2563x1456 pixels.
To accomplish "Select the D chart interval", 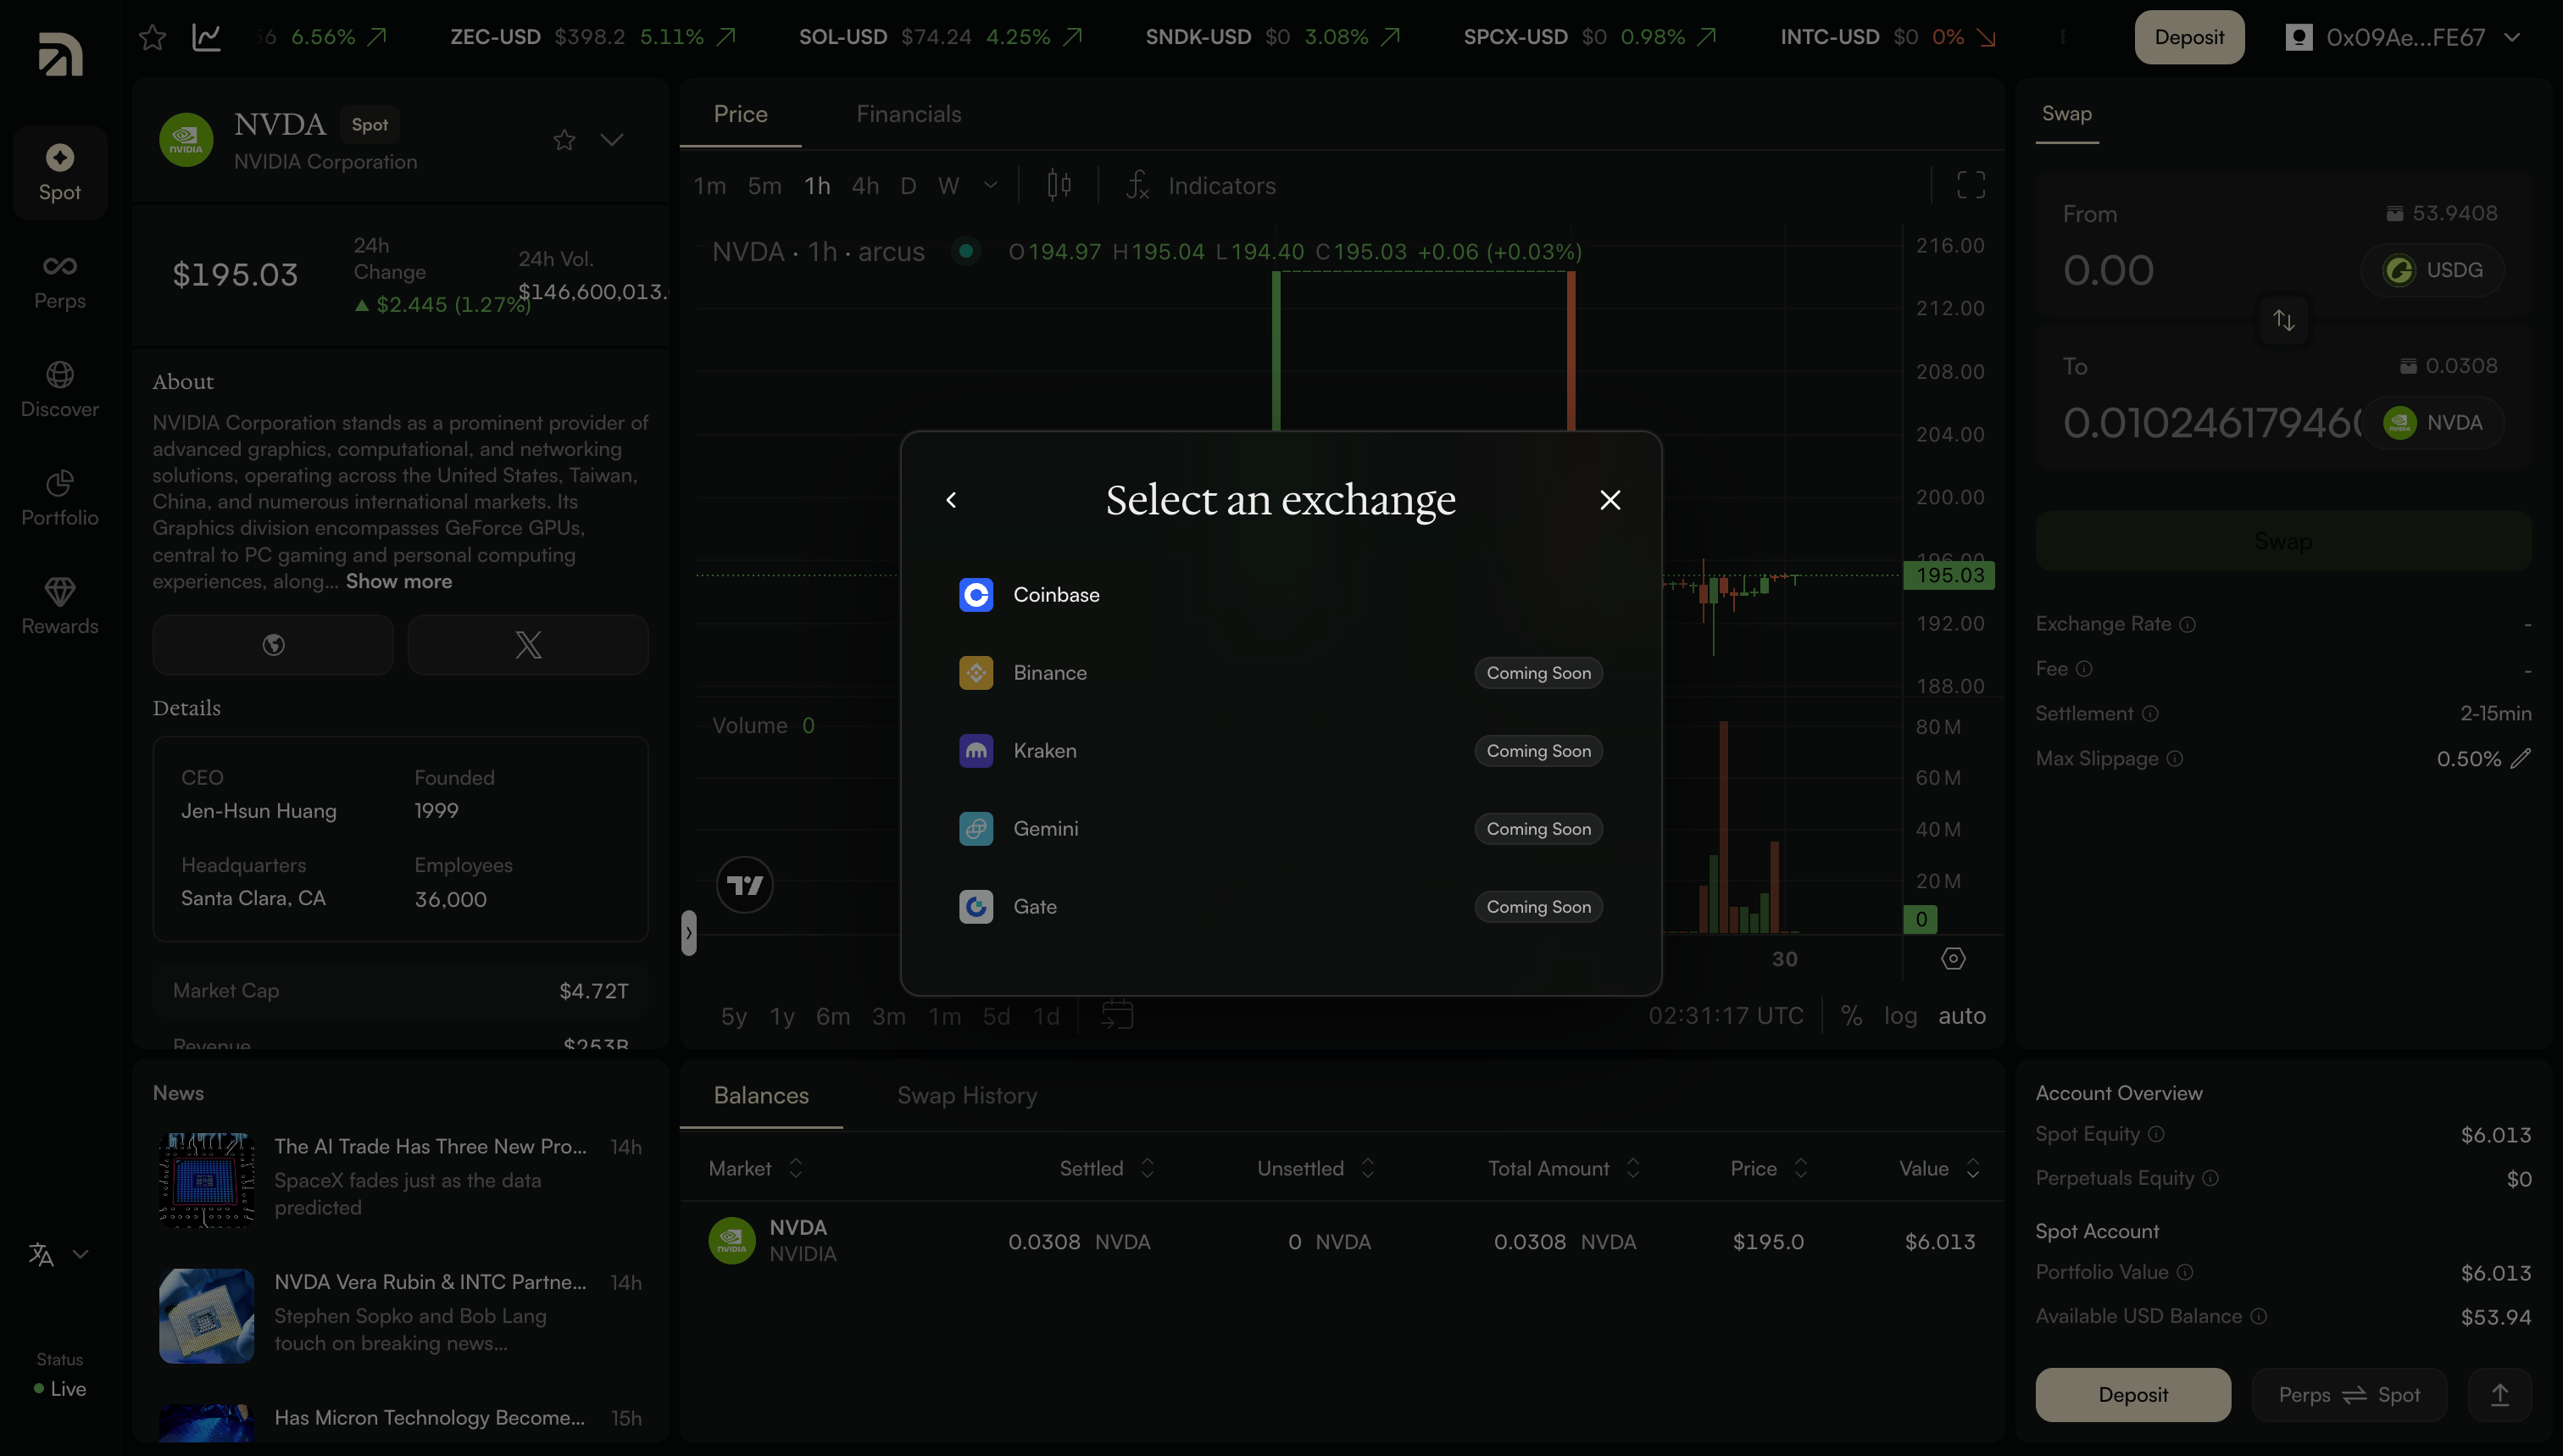I will coord(908,186).
